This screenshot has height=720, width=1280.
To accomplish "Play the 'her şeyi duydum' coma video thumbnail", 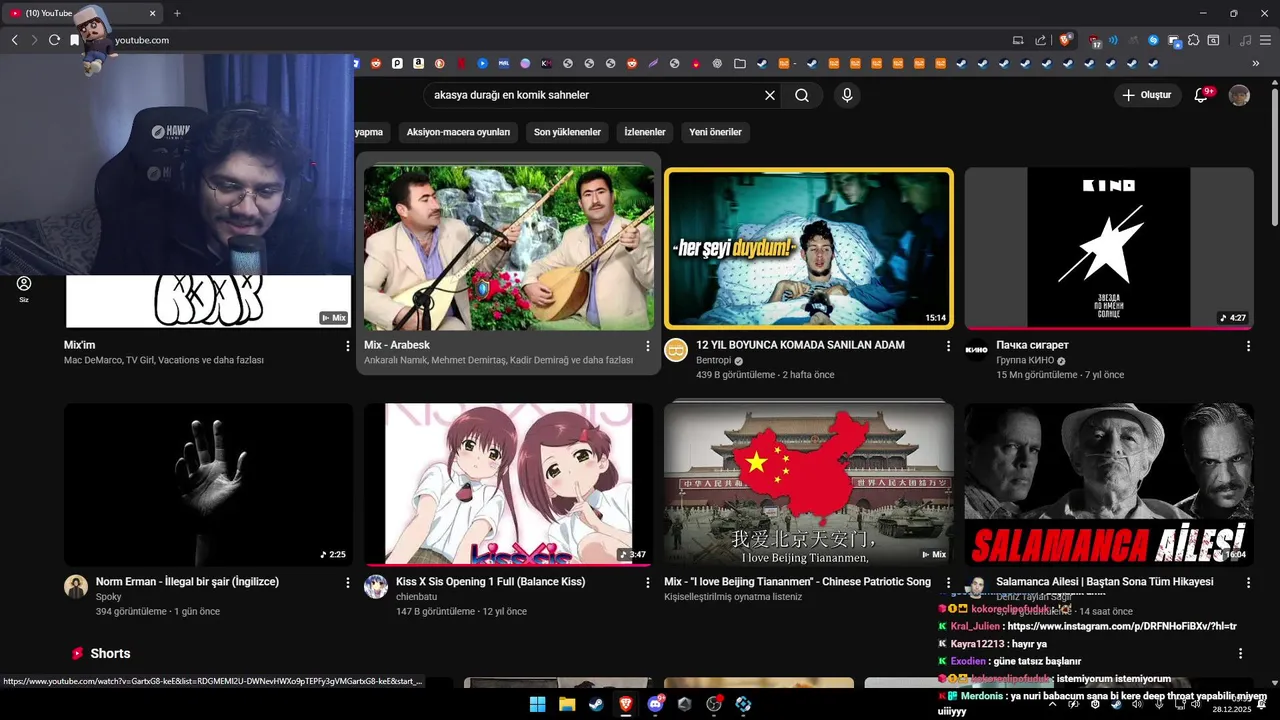I will click(x=808, y=248).
